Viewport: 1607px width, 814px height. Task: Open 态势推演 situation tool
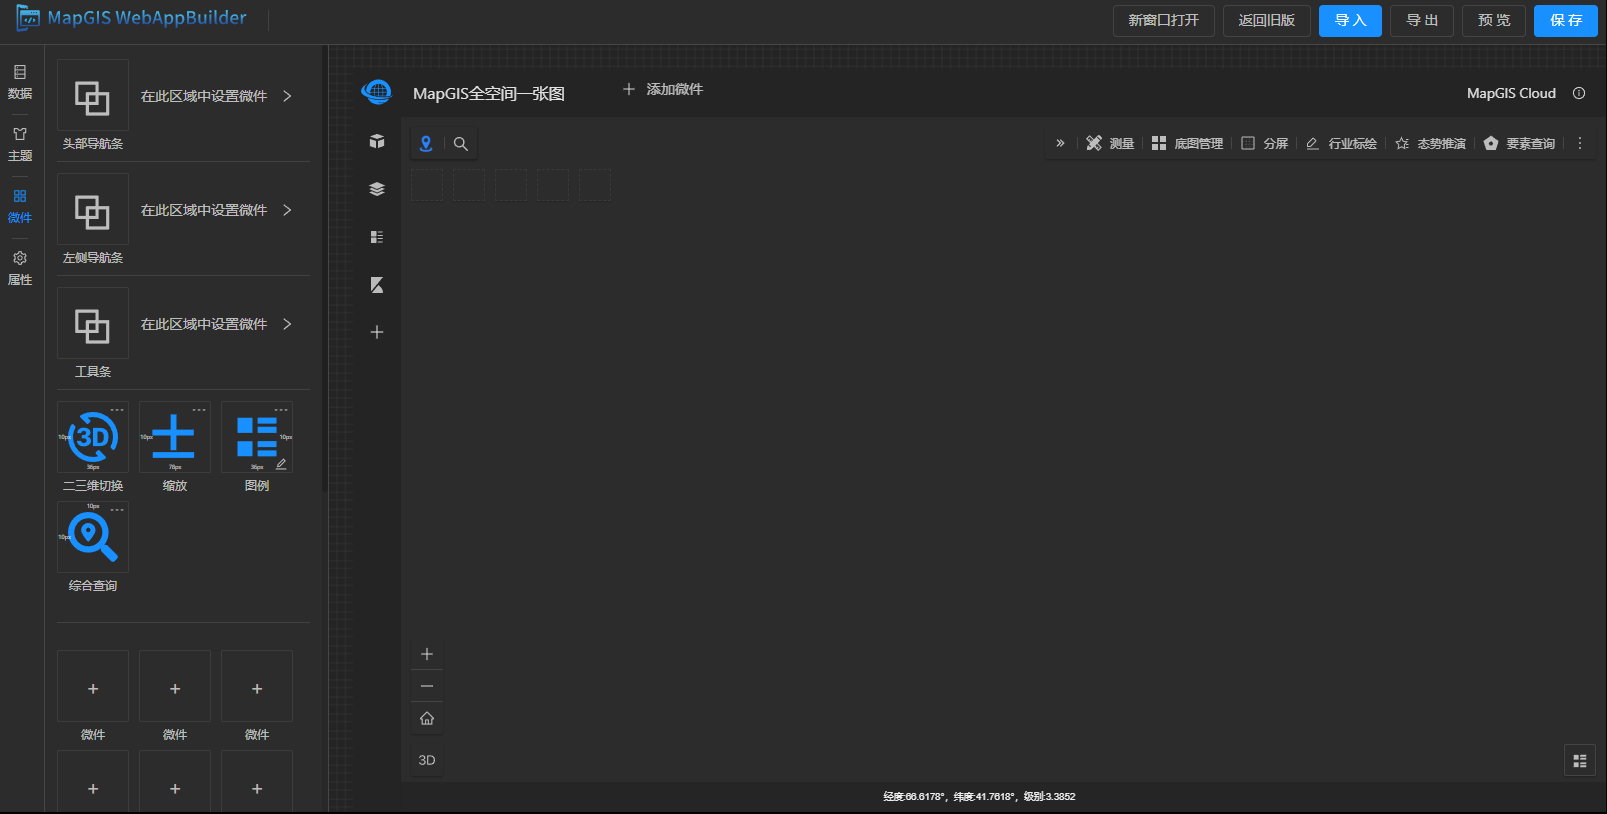point(1430,143)
